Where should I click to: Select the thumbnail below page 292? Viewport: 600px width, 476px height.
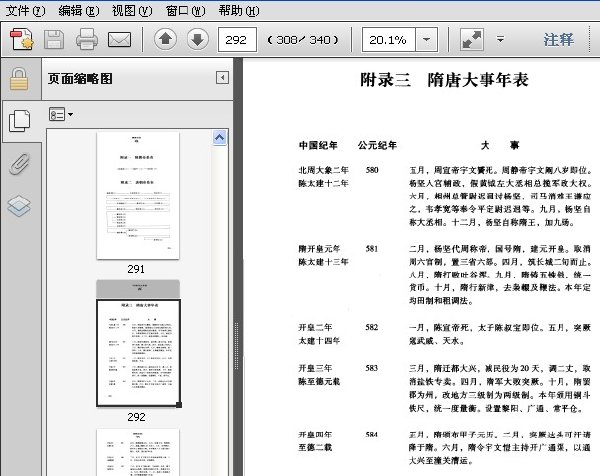tap(138, 452)
